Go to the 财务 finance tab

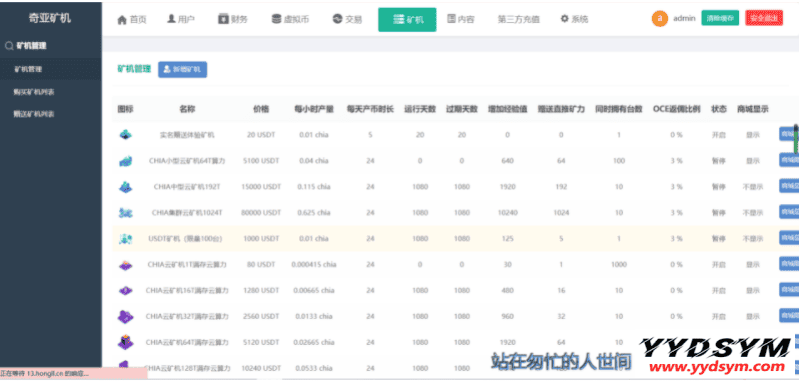[233, 19]
